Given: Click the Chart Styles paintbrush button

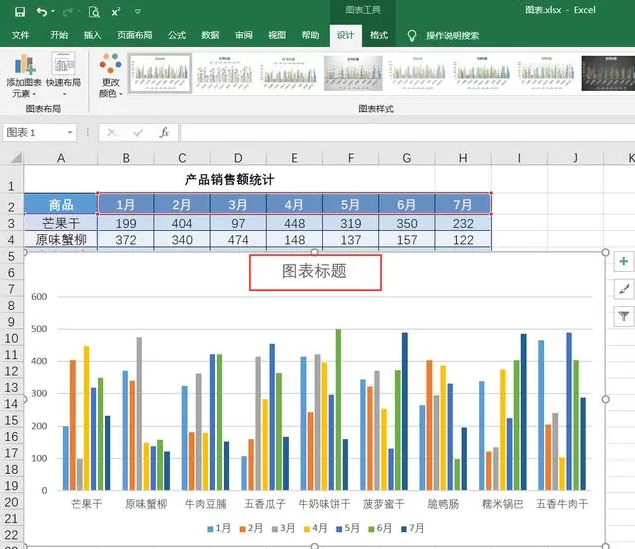Looking at the screenshot, I should tap(624, 289).
